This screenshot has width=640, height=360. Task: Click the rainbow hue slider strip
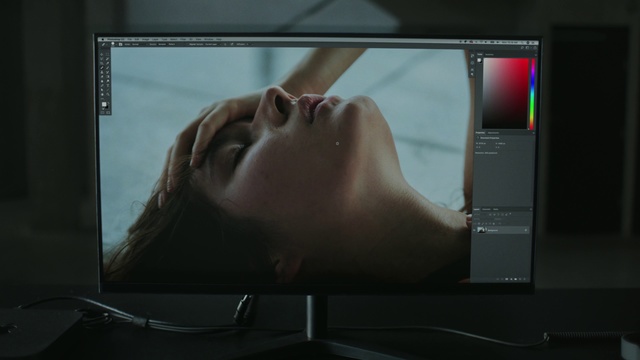(x=532, y=94)
